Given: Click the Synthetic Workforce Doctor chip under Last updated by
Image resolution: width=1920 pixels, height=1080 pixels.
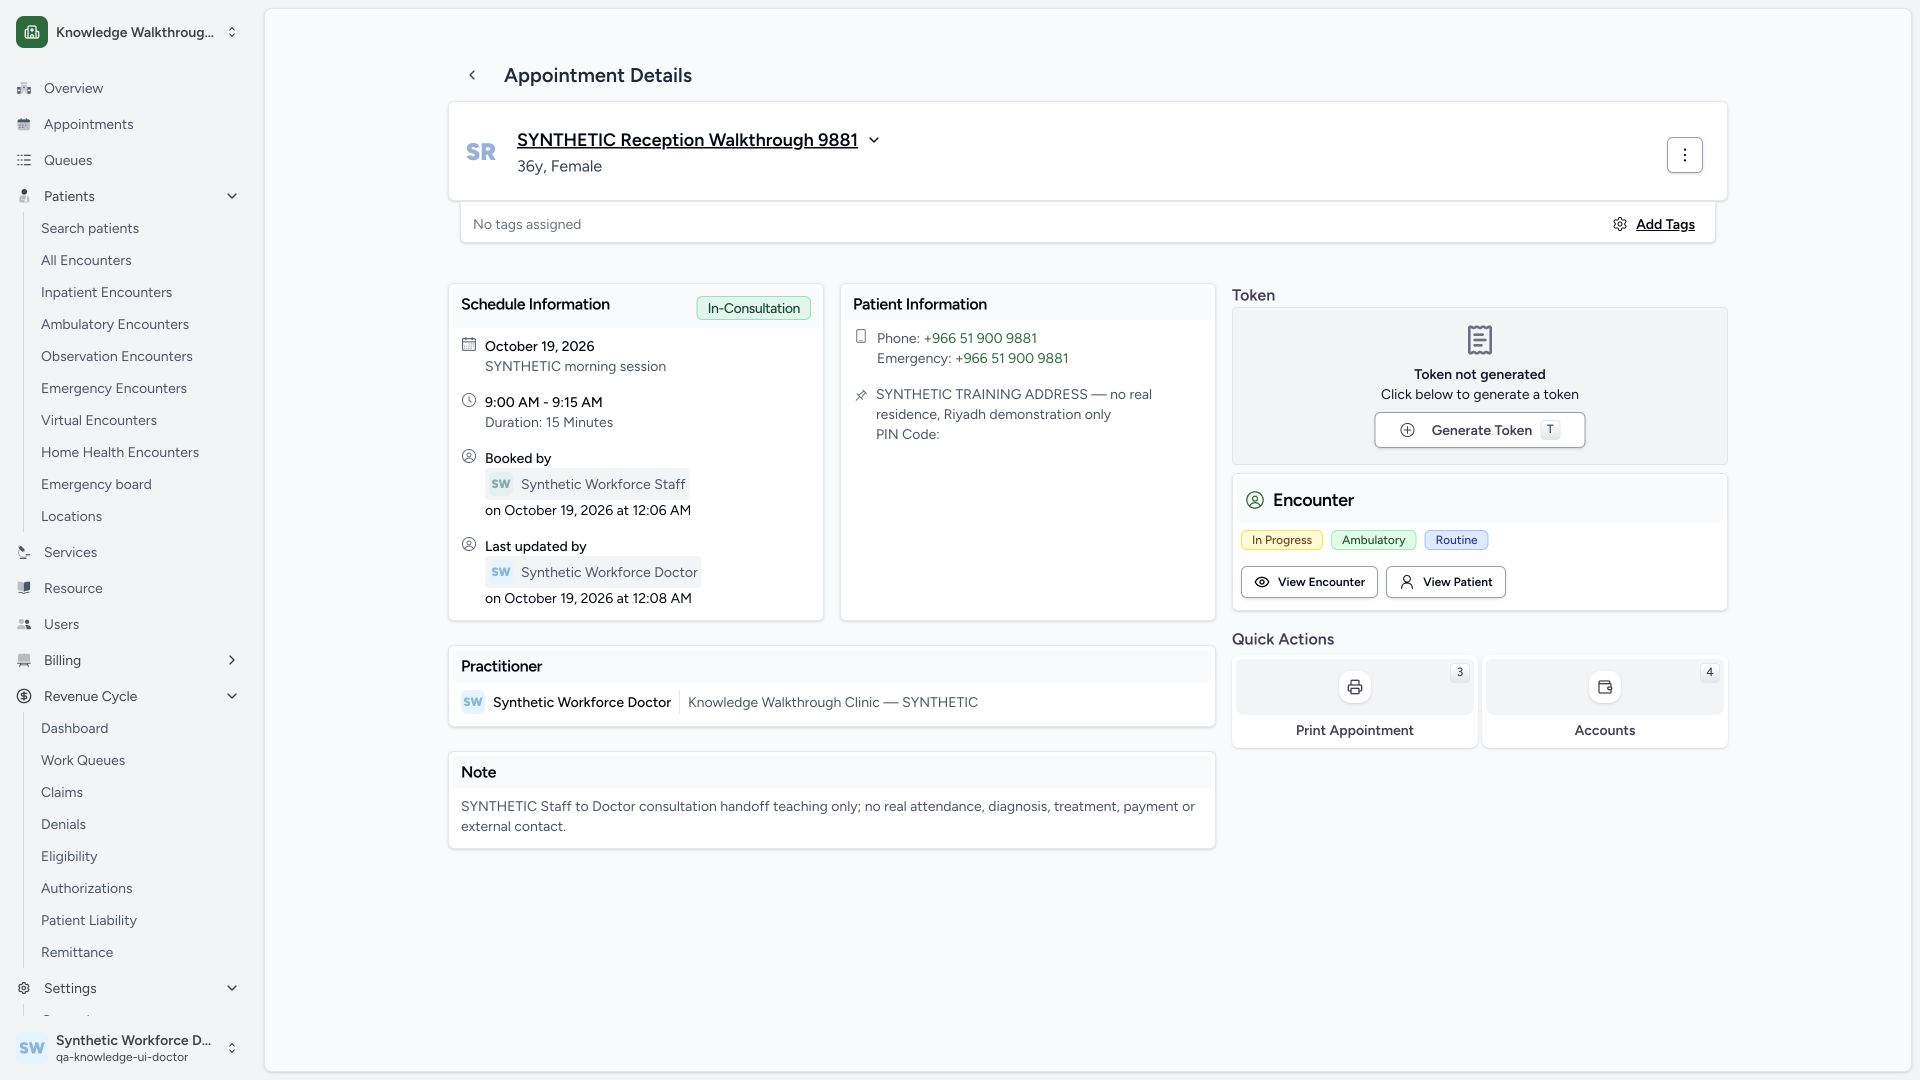Looking at the screenshot, I should pos(593,573).
